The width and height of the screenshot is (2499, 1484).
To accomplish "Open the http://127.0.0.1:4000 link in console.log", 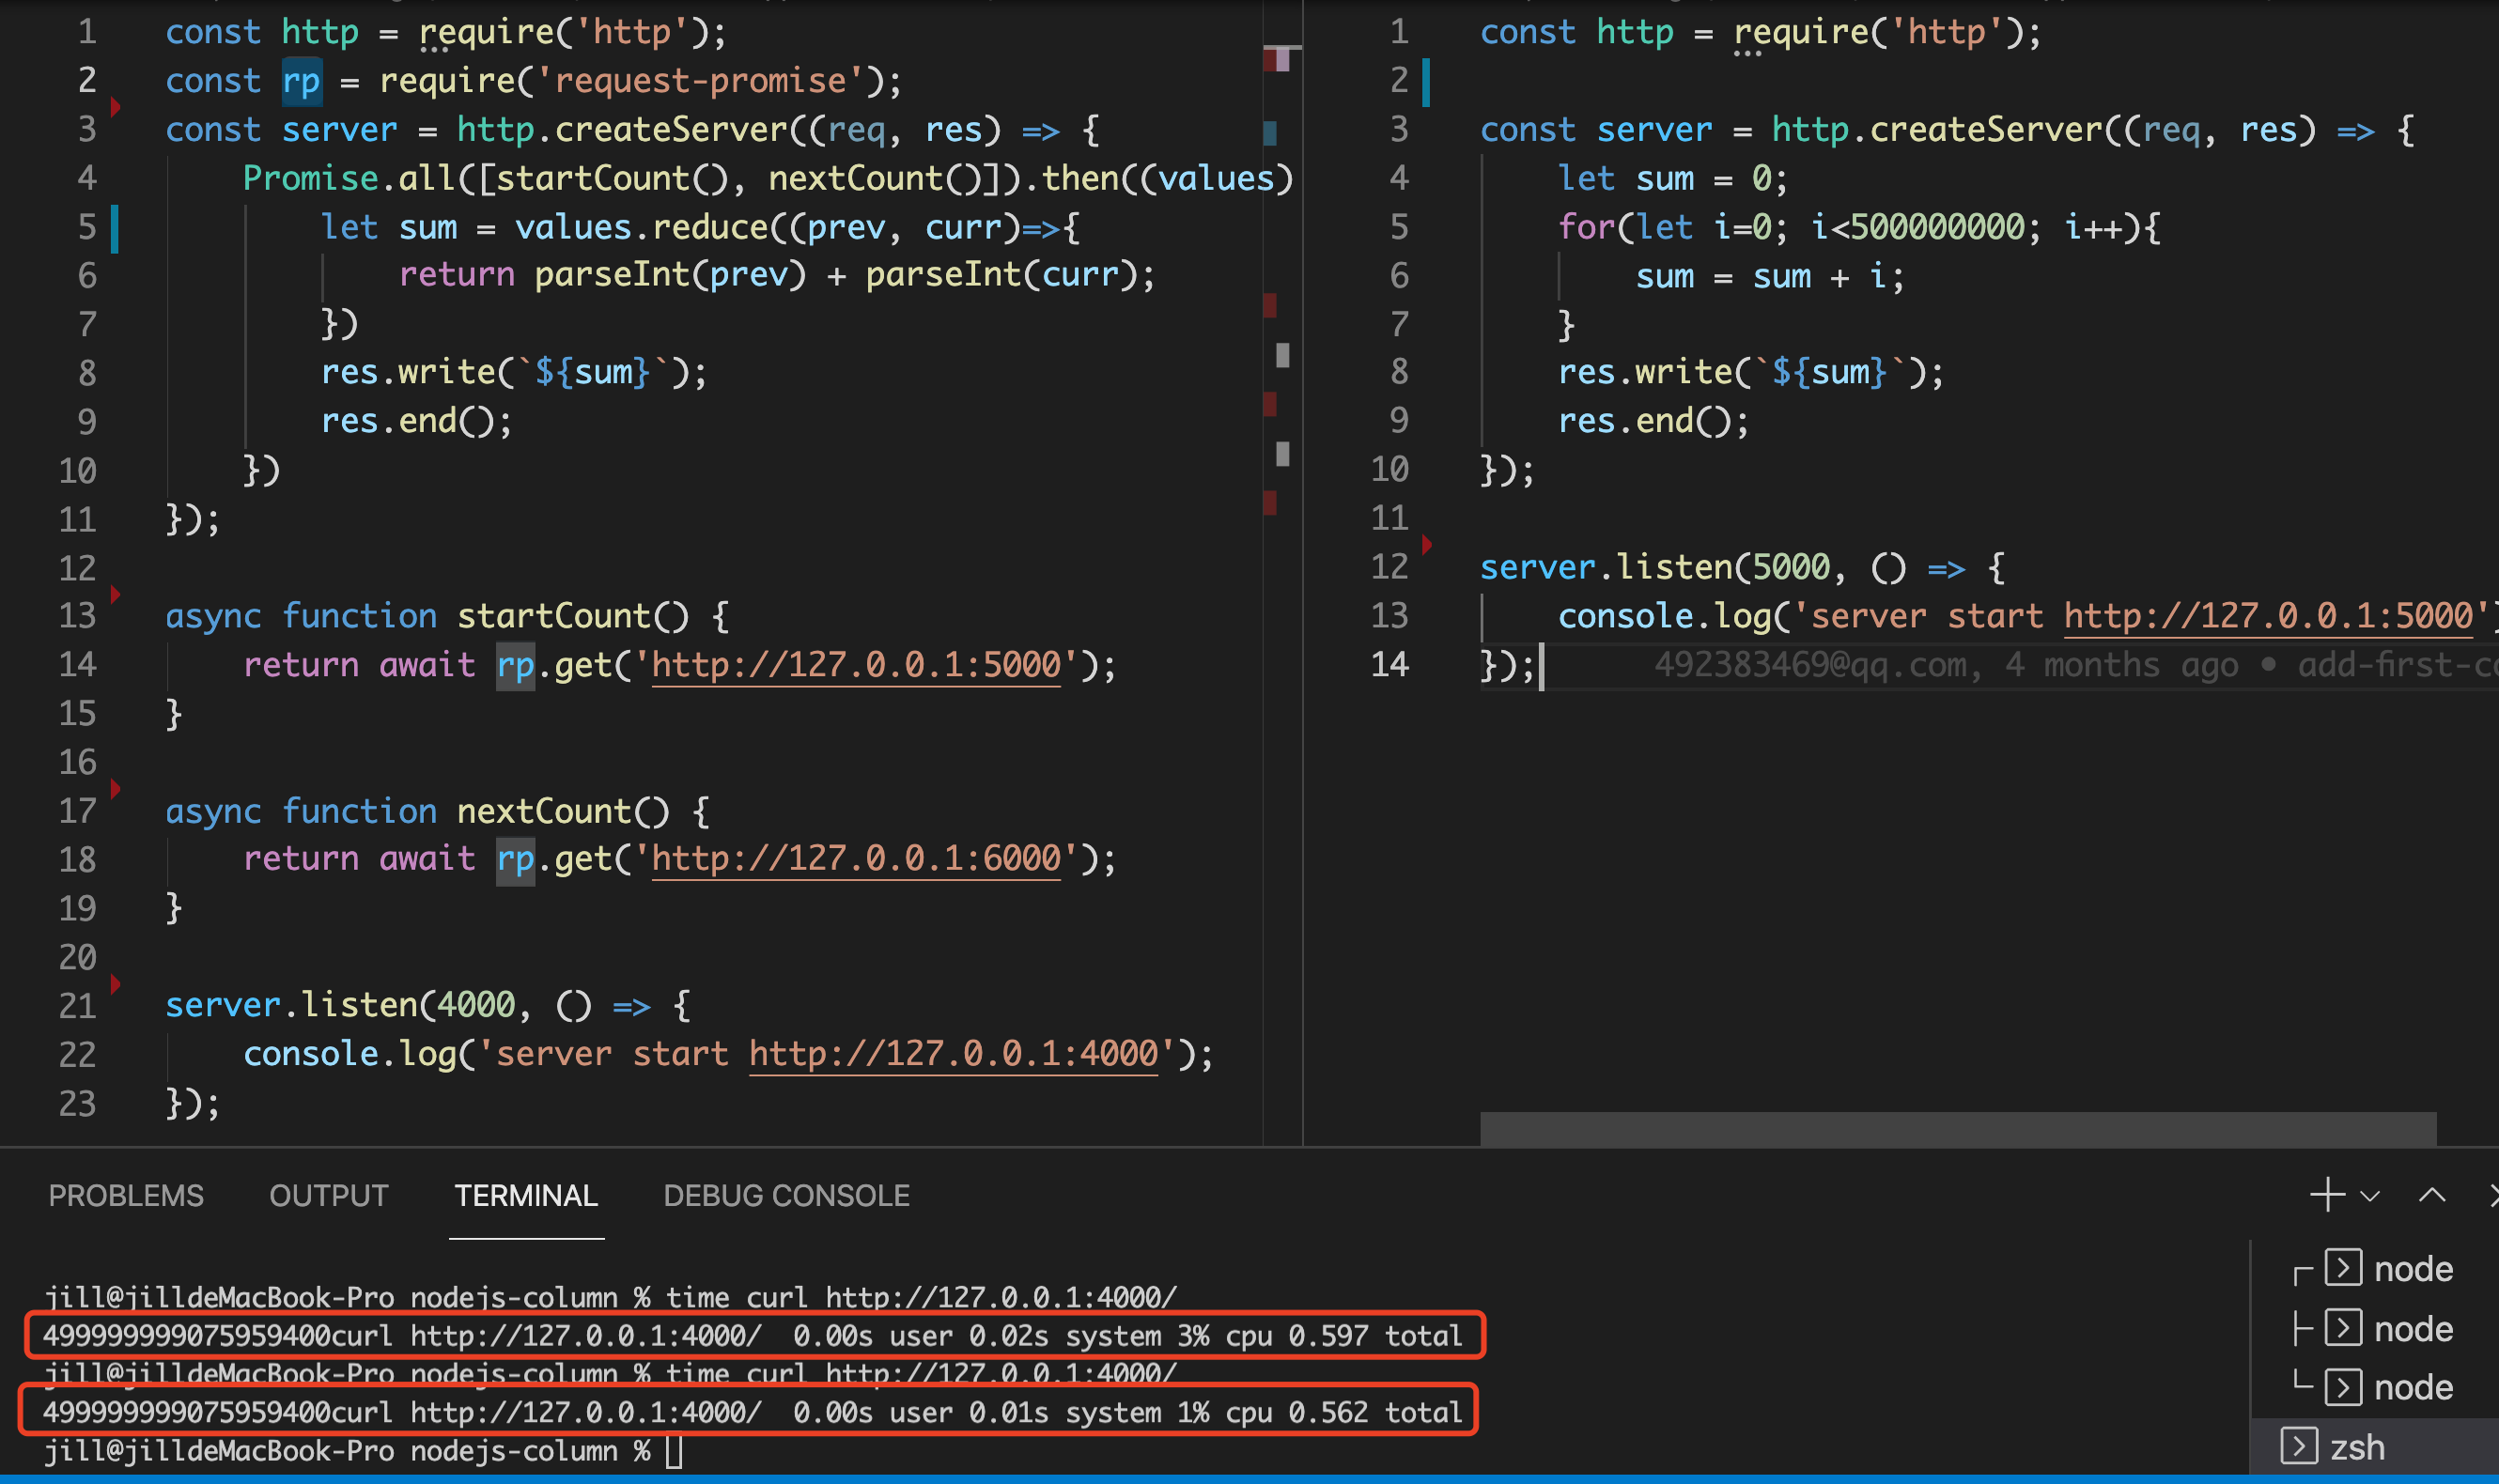I will pyautogui.click(x=953, y=1054).
